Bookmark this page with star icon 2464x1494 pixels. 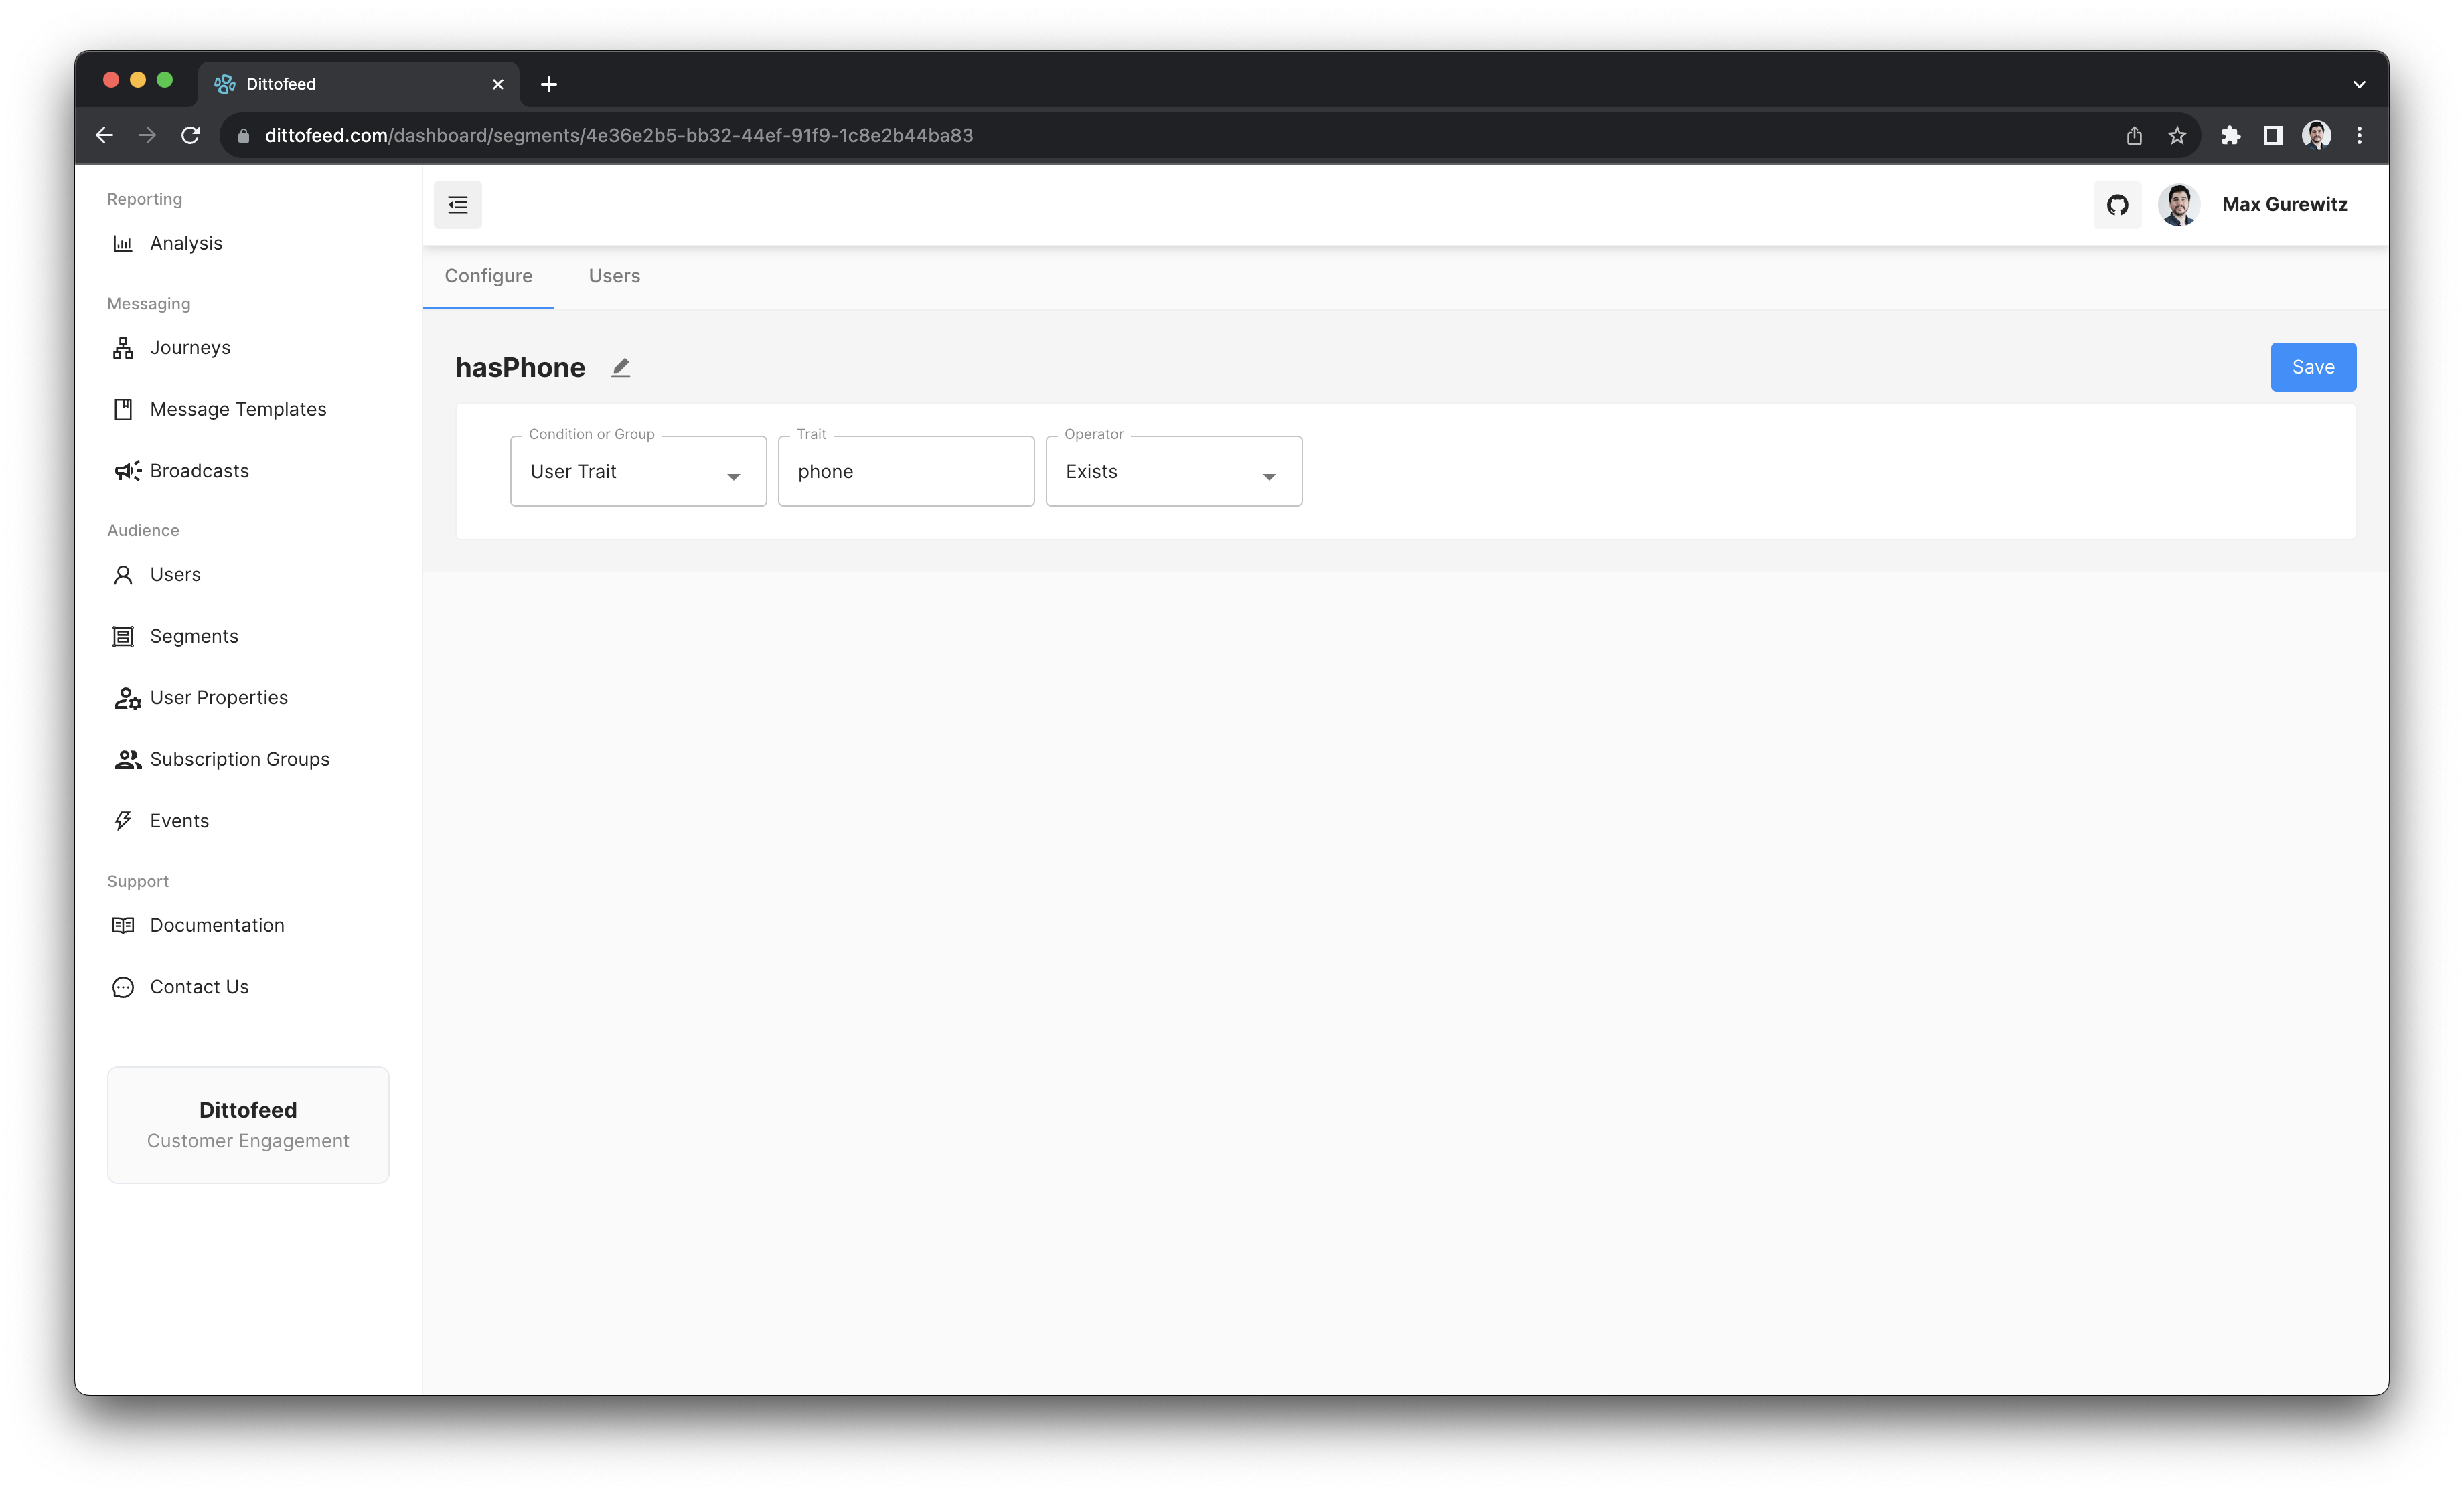click(x=2177, y=135)
